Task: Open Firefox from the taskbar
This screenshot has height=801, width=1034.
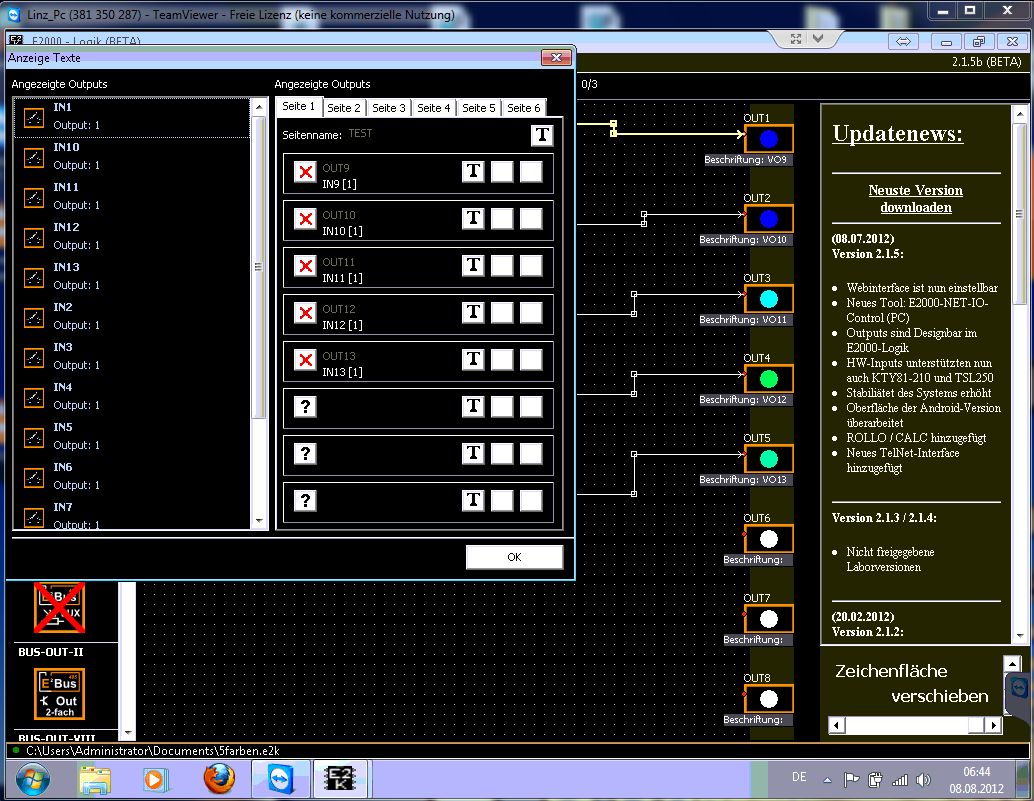Action: (x=219, y=778)
